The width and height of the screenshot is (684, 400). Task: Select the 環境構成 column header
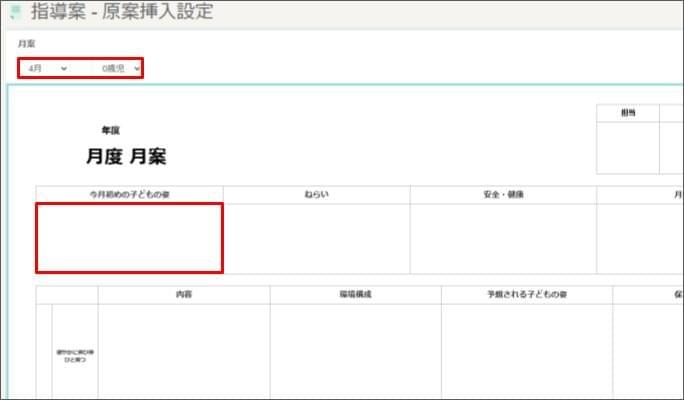click(355, 295)
